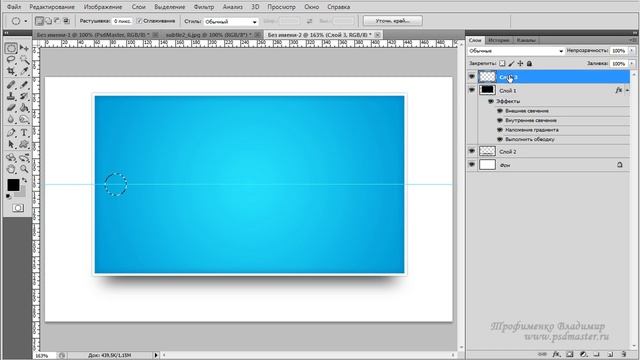Select the Magic Wand tool
This screenshot has height=360, width=640.
tap(24, 60)
